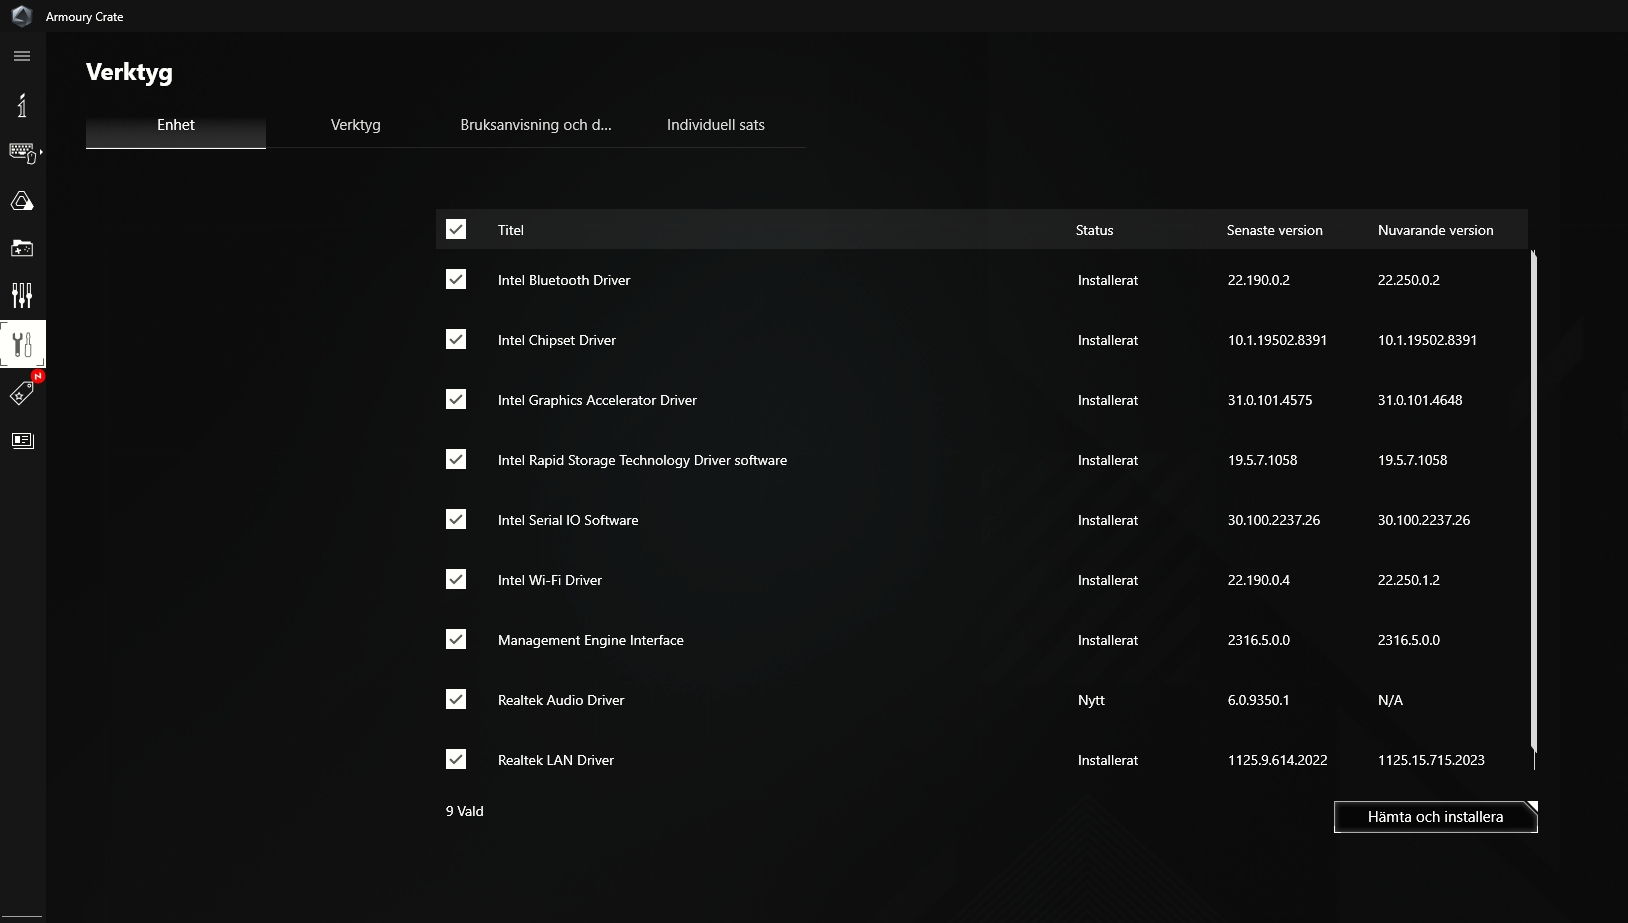
Task: Click latest version 30.100.2237.26
Action: point(1274,520)
